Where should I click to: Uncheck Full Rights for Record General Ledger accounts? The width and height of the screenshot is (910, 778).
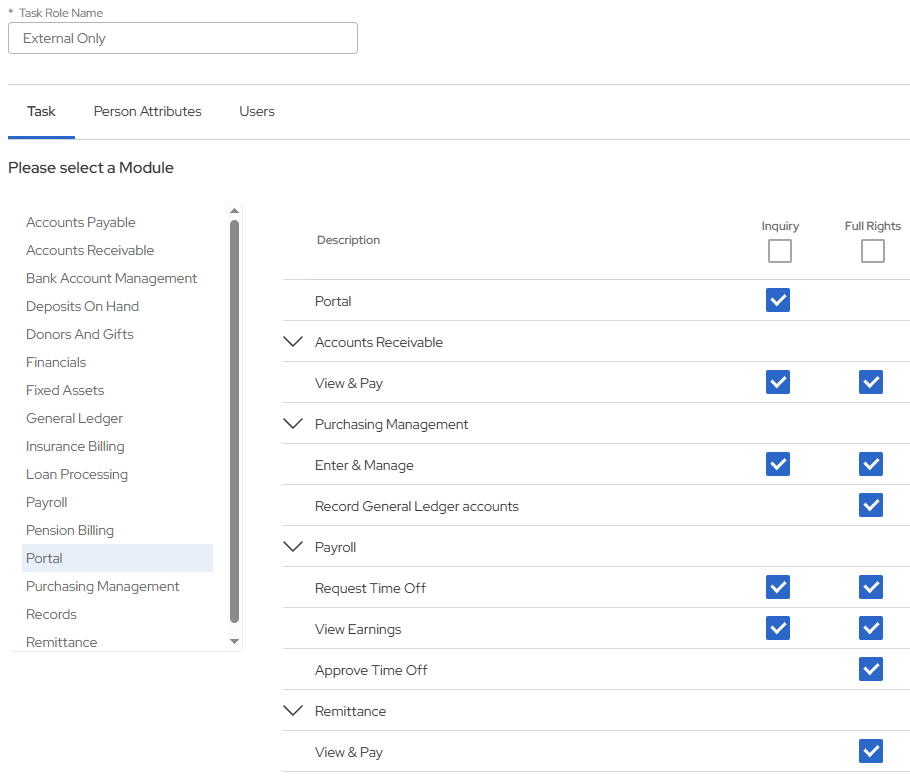[x=871, y=505]
